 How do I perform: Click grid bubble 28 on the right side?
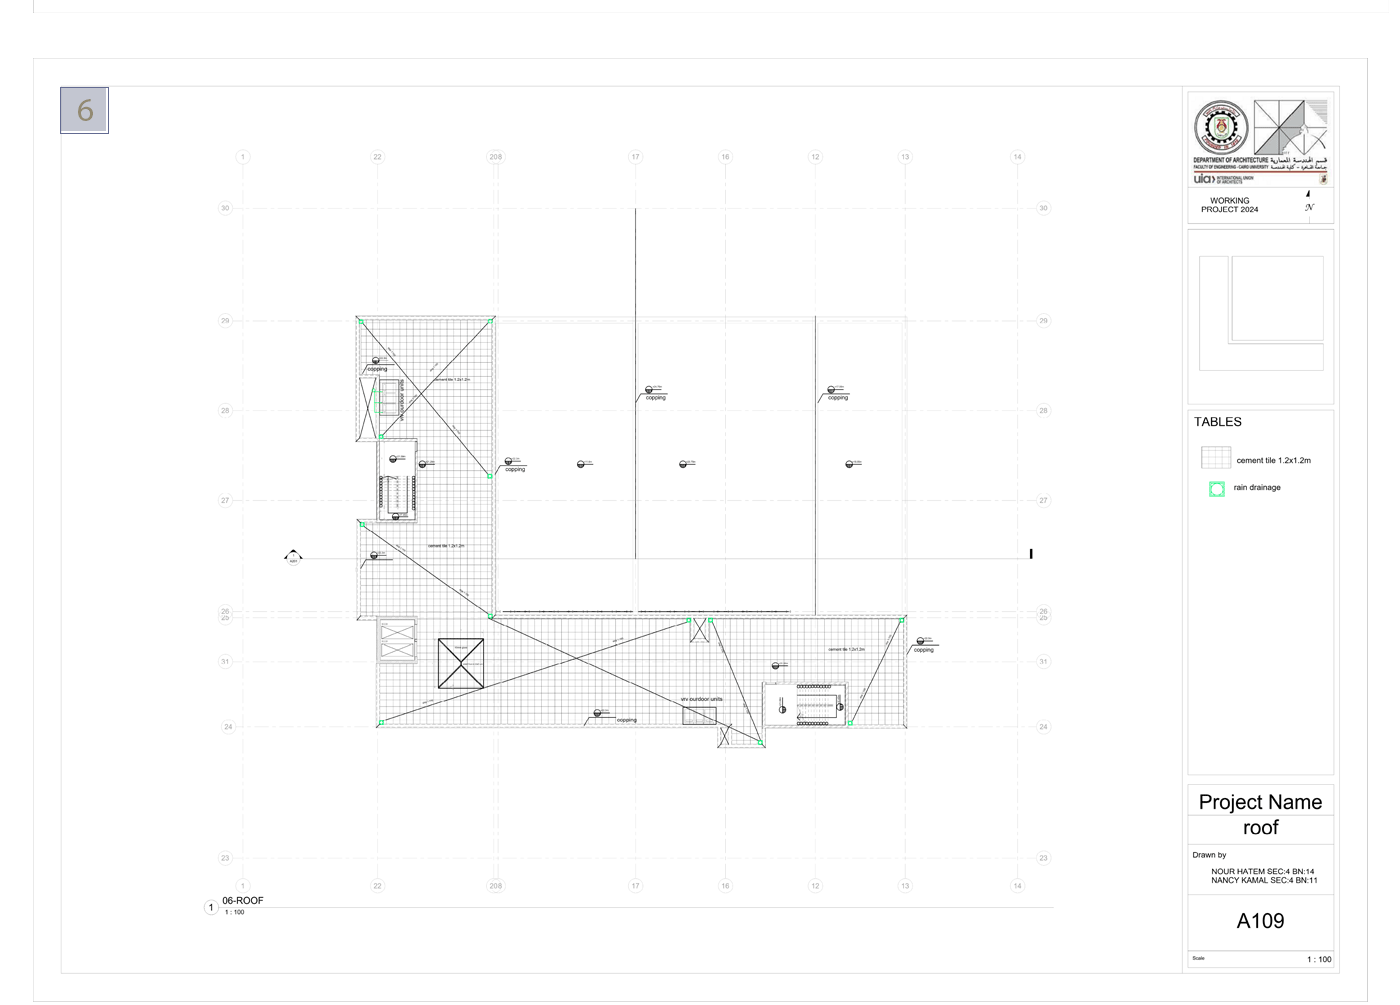[x=1043, y=411]
